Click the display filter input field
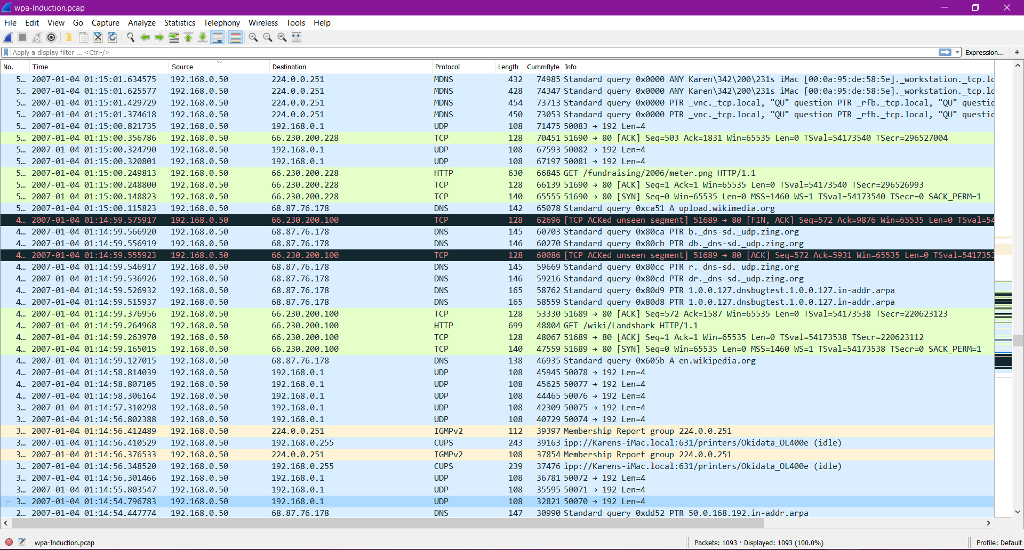This screenshot has width=1024, height=550. tap(400, 52)
